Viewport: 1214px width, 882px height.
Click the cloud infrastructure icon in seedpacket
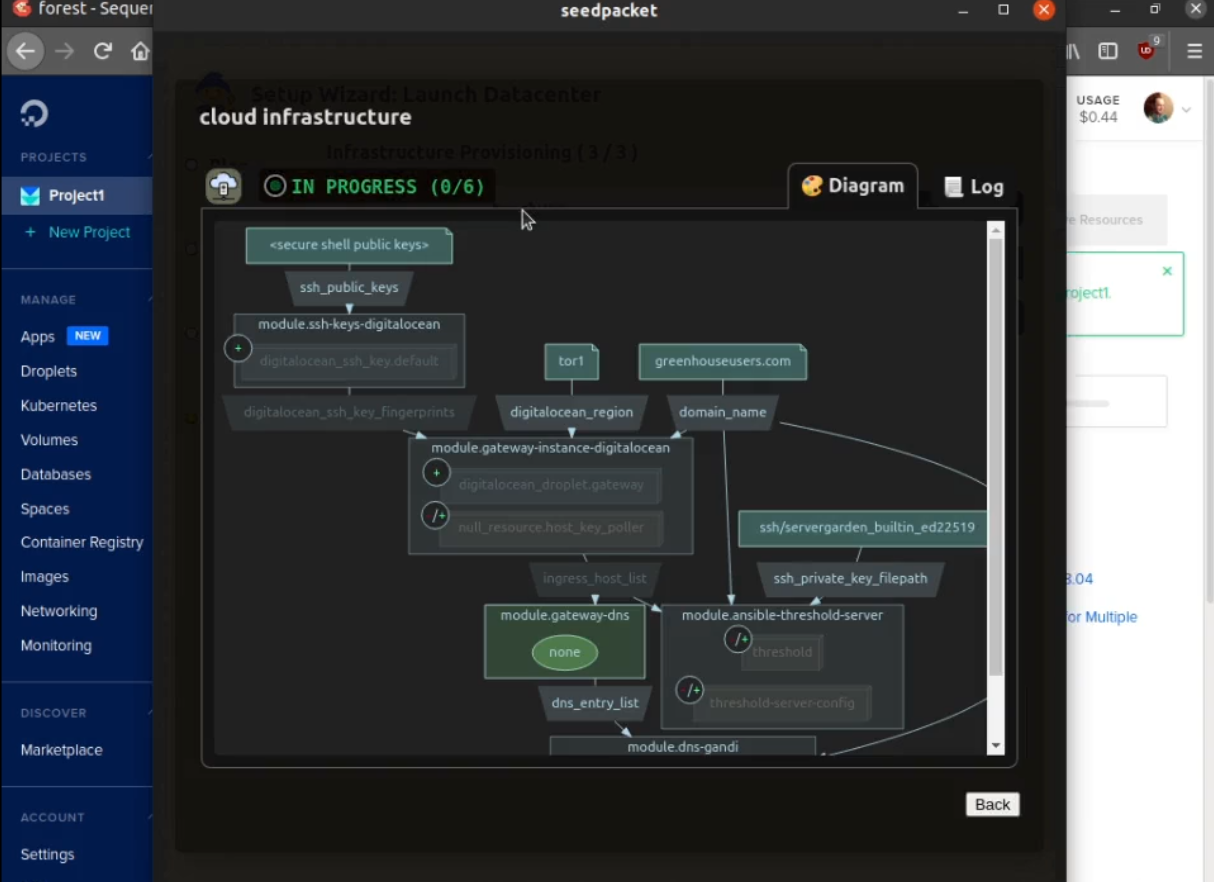click(x=224, y=186)
